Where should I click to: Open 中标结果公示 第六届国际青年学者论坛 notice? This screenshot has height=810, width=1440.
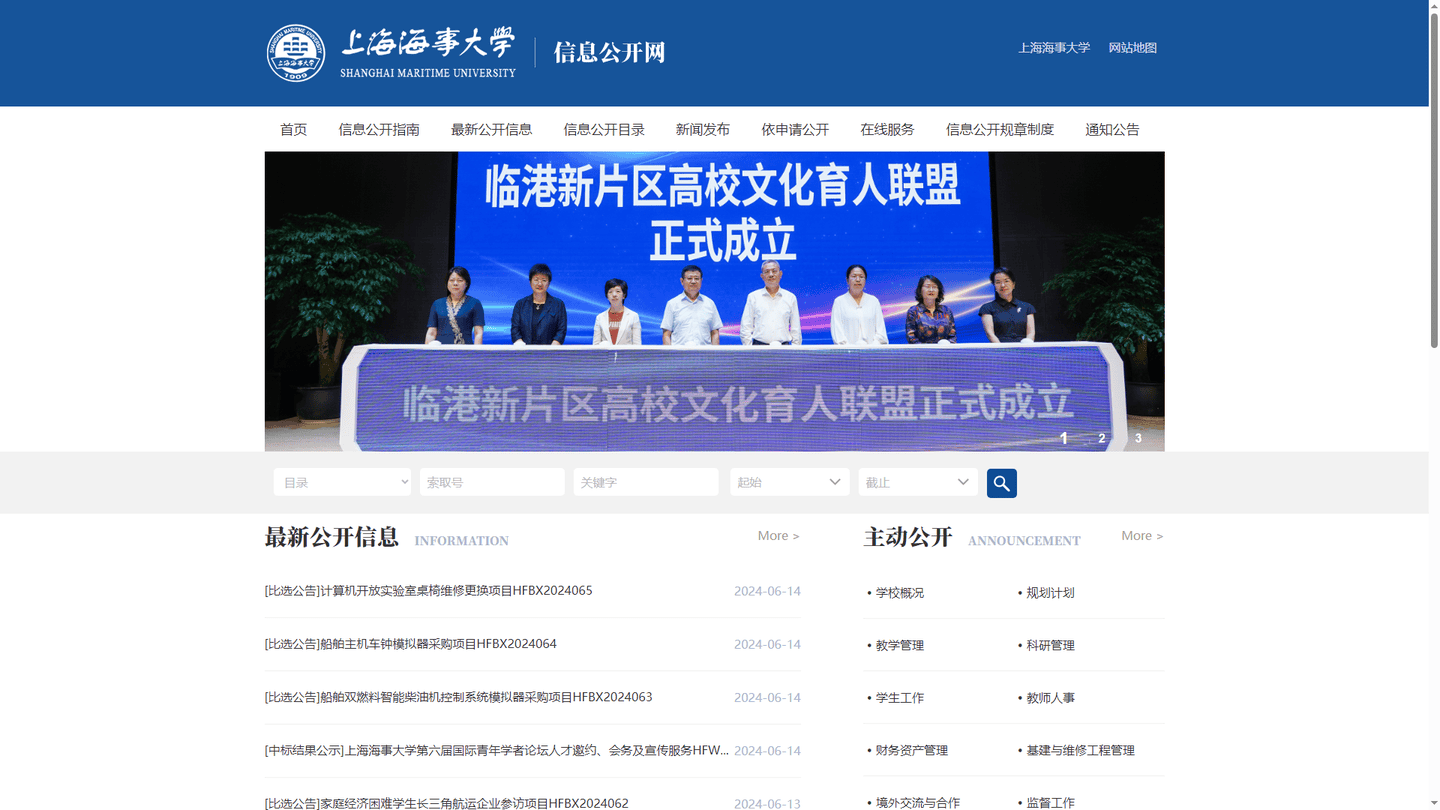coord(497,750)
